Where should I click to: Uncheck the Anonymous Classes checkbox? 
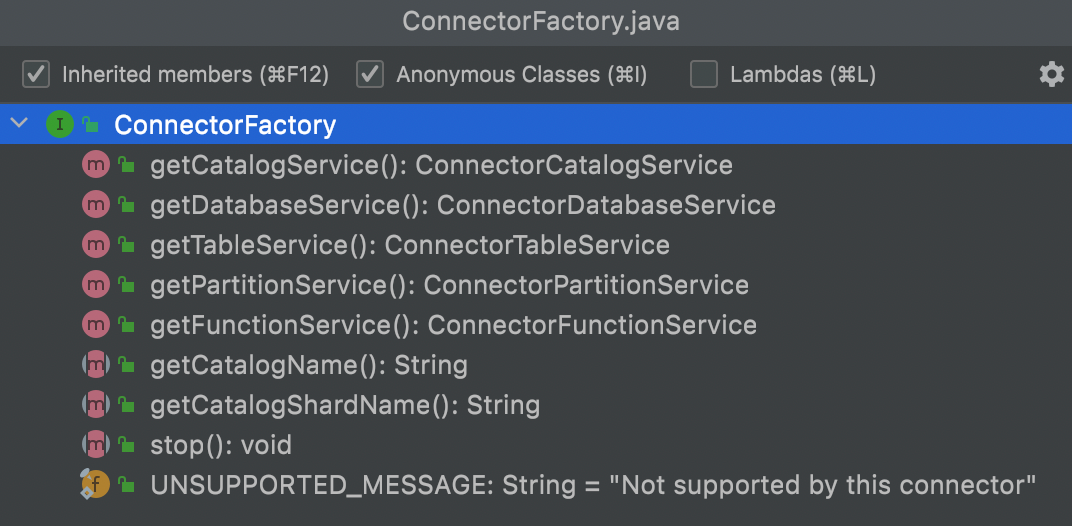click(x=370, y=74)
